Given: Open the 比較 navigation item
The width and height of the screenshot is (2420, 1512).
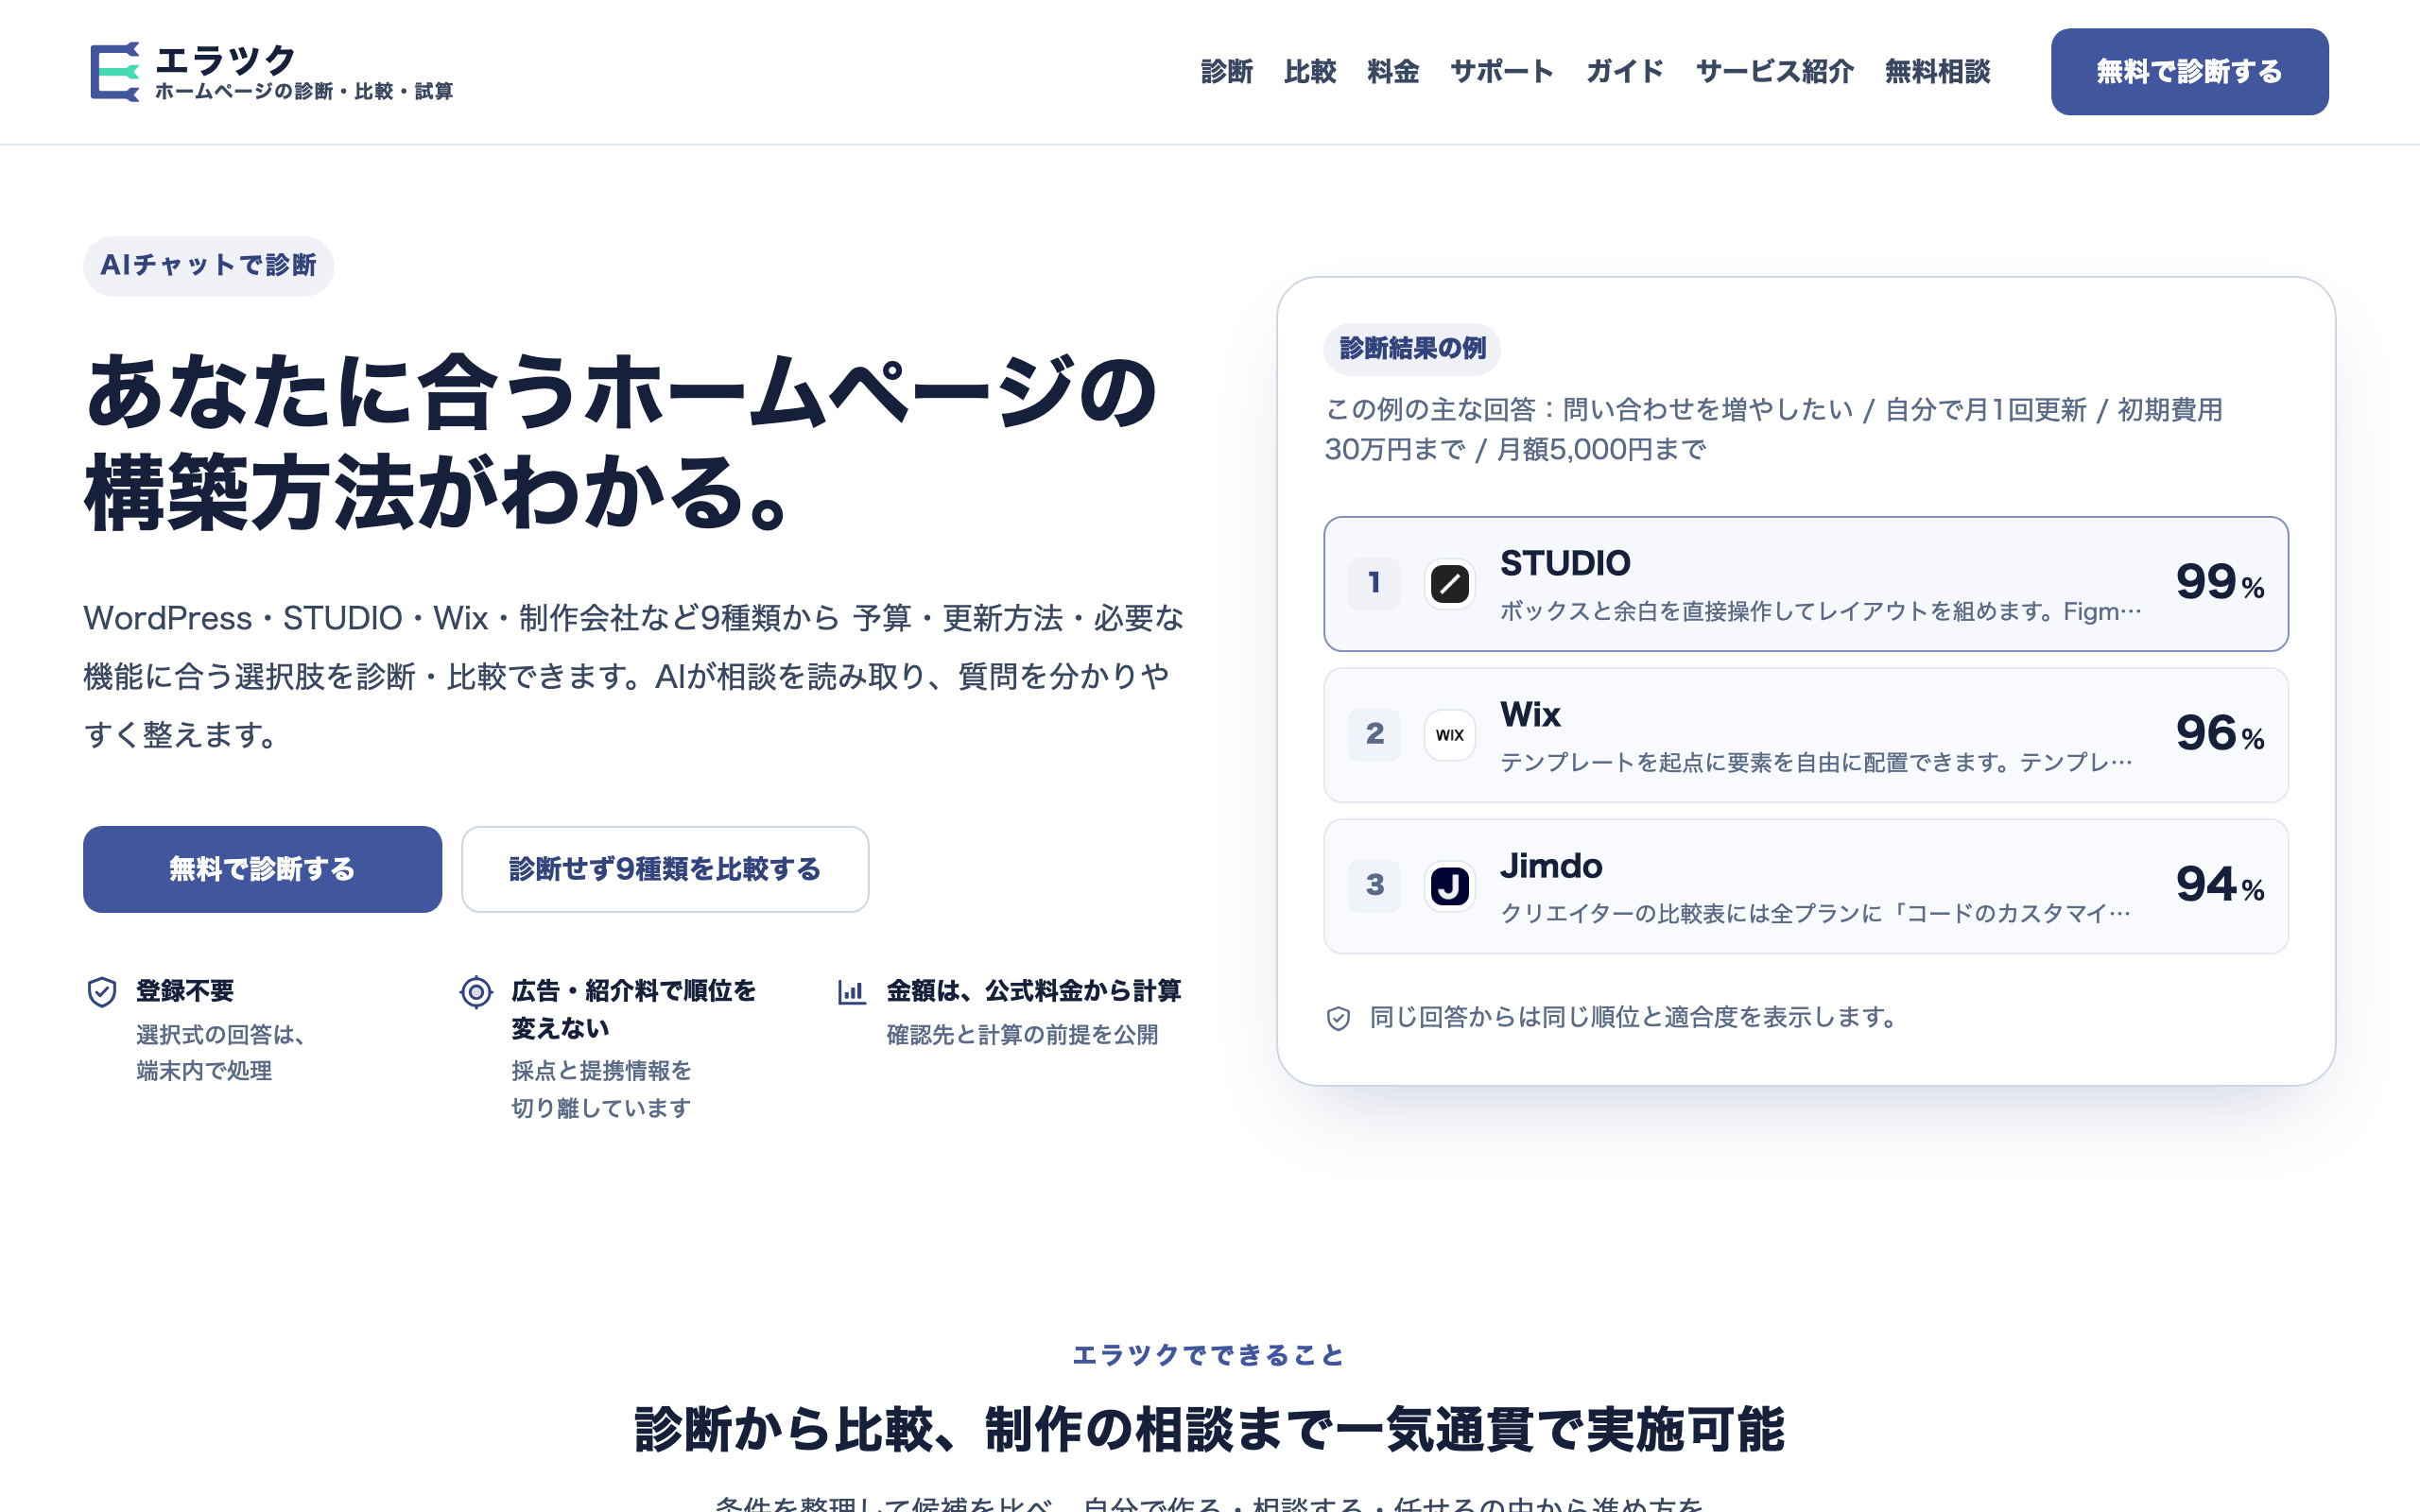Looking at the screenshot, I should 1310,72.
